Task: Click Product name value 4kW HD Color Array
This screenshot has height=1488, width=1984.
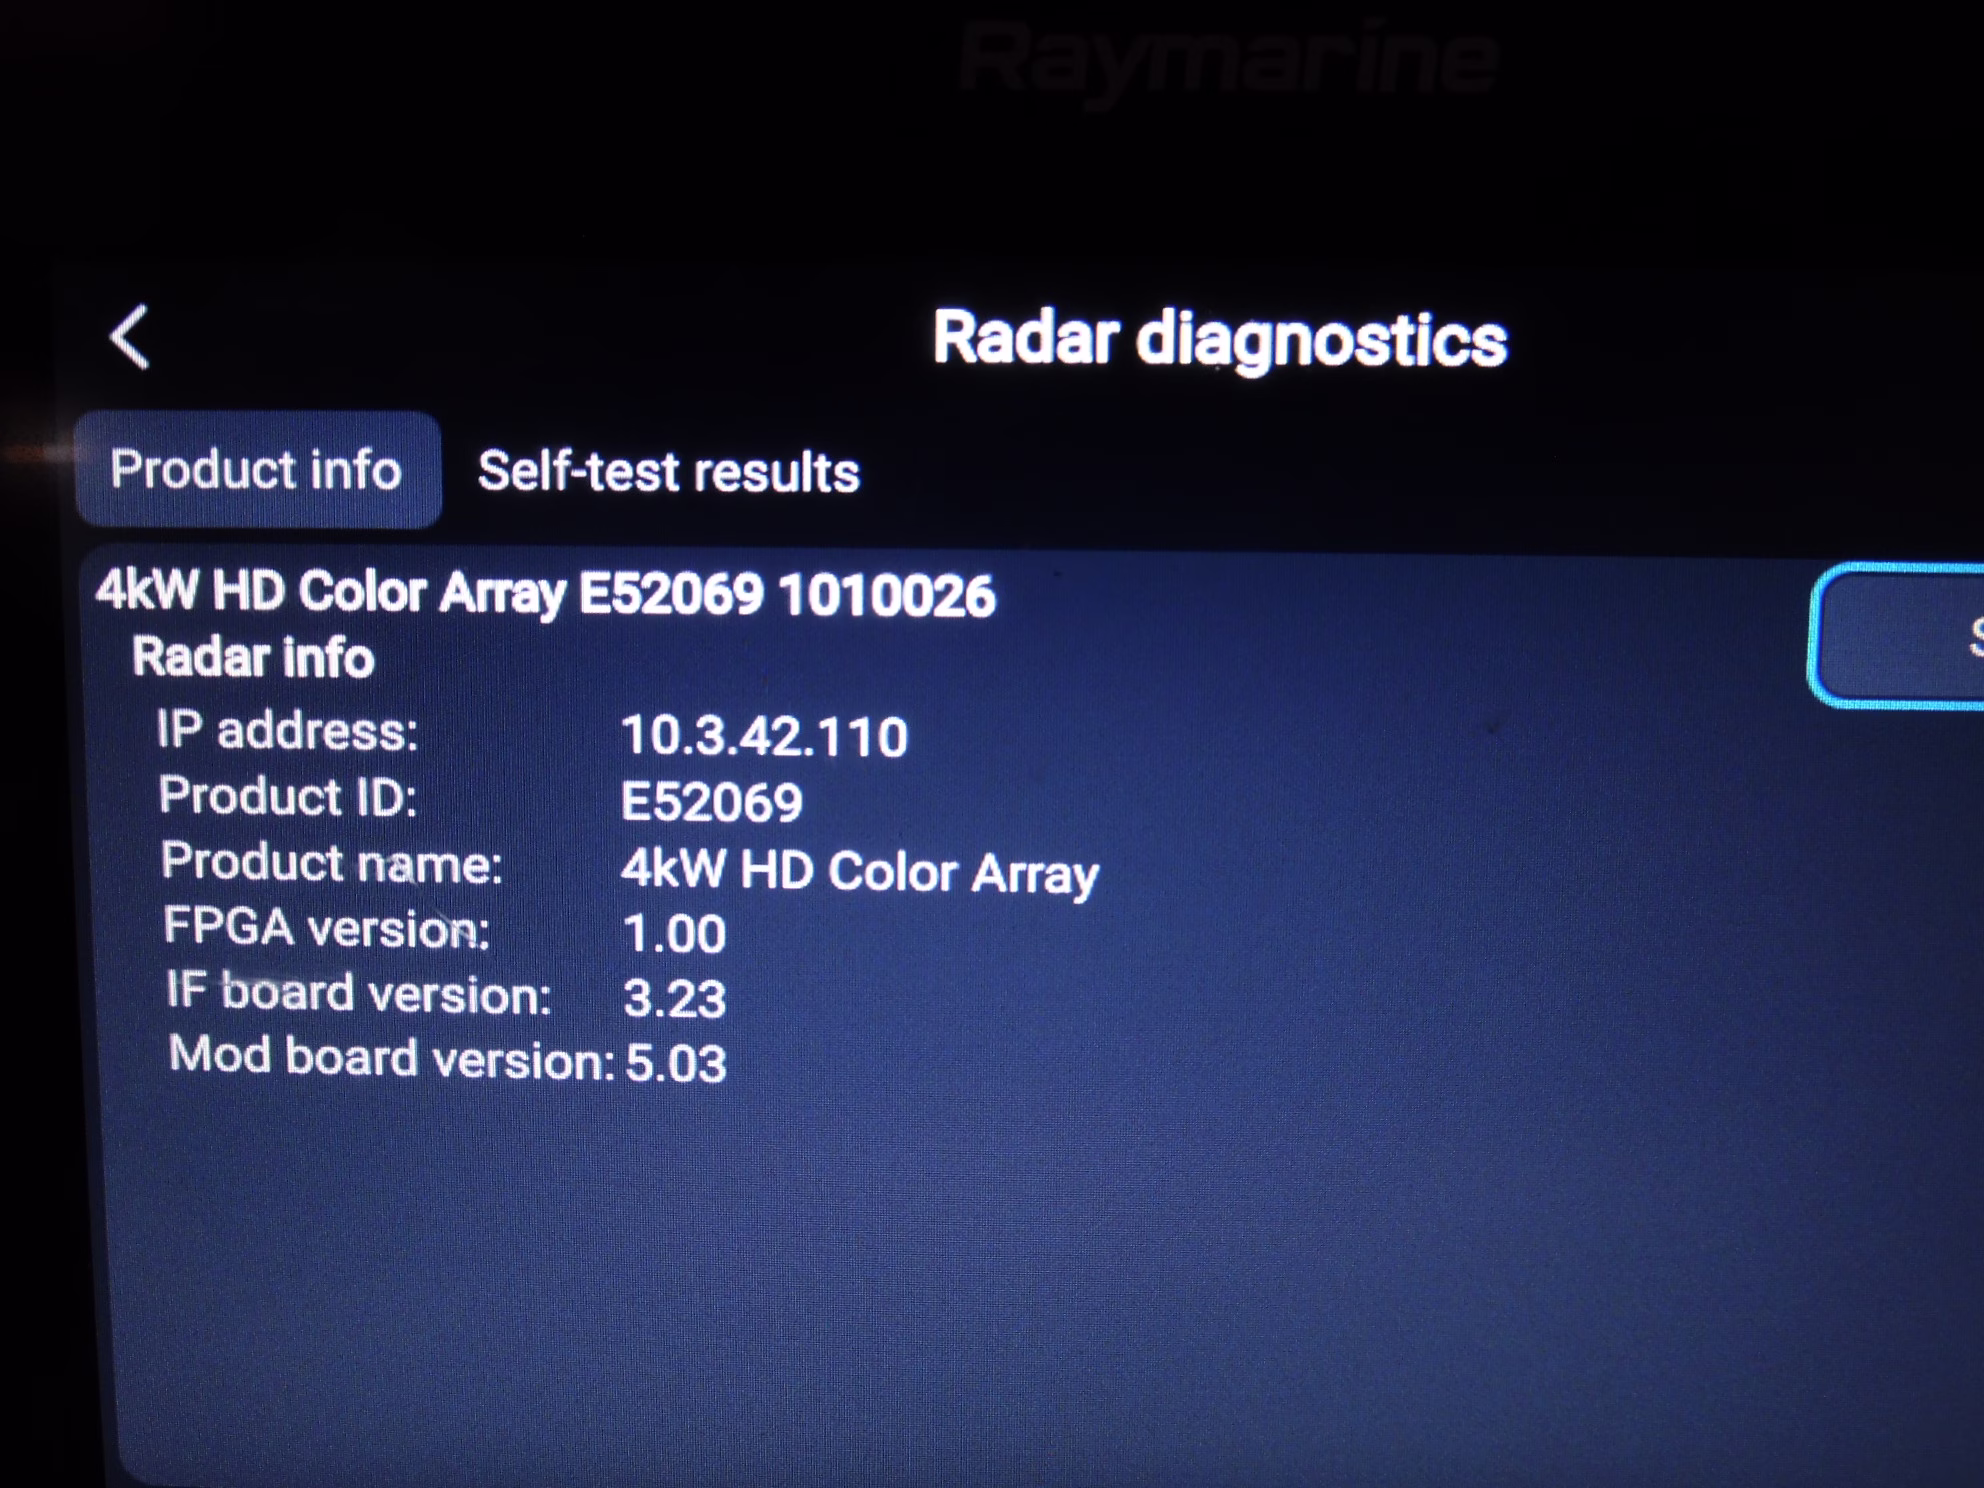Action: (x=860, y=872)
